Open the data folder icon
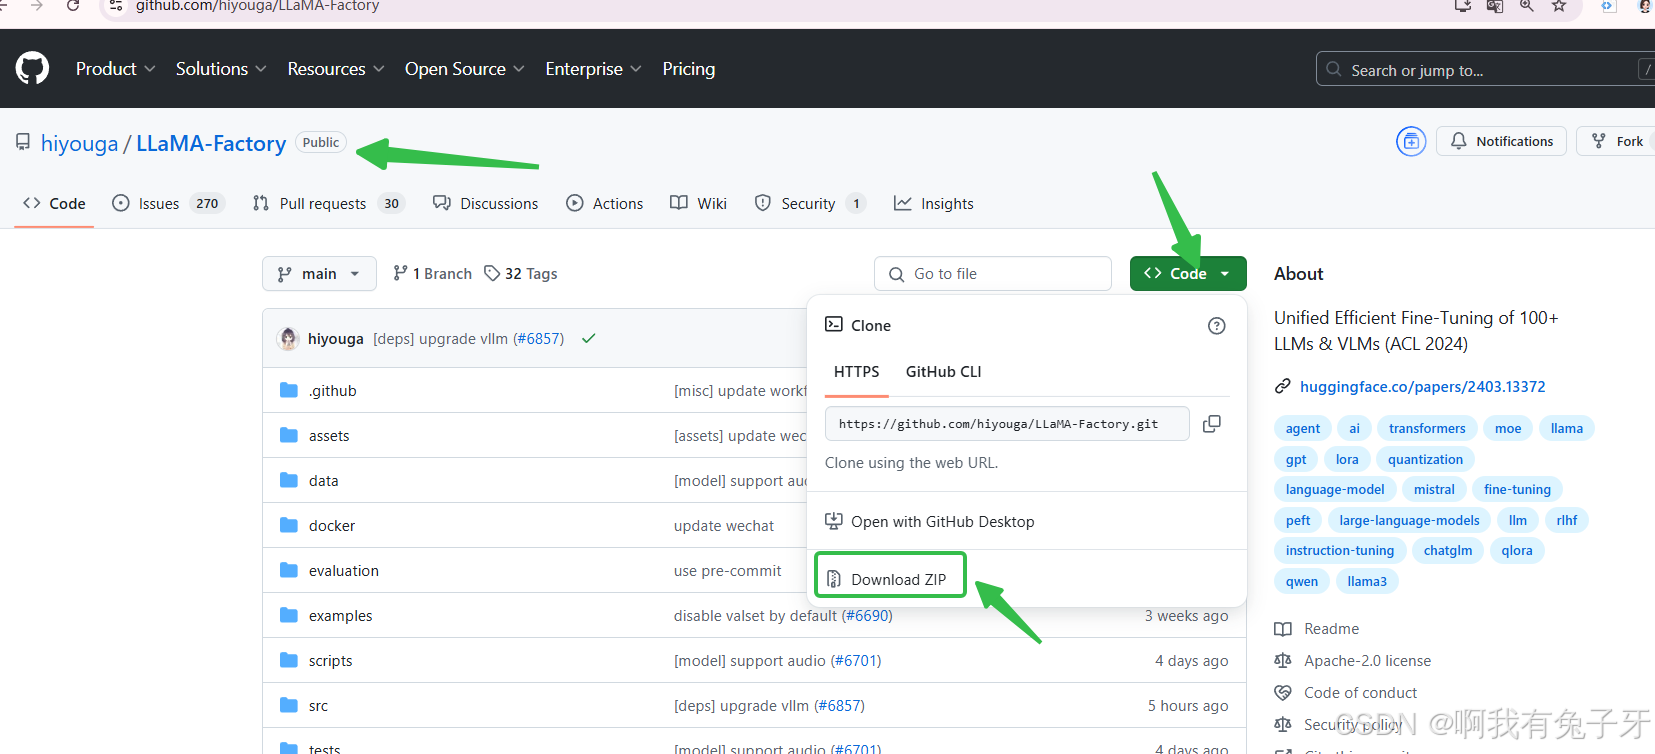 [289, 480]
